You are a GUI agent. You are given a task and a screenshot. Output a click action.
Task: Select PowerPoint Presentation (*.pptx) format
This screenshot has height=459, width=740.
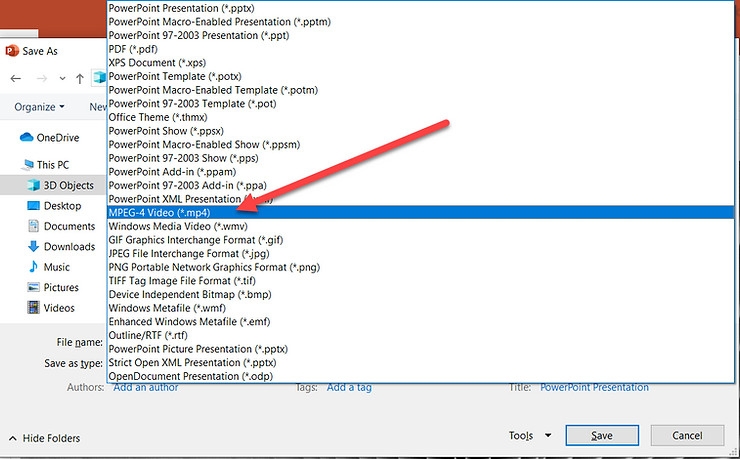[420, 8]
